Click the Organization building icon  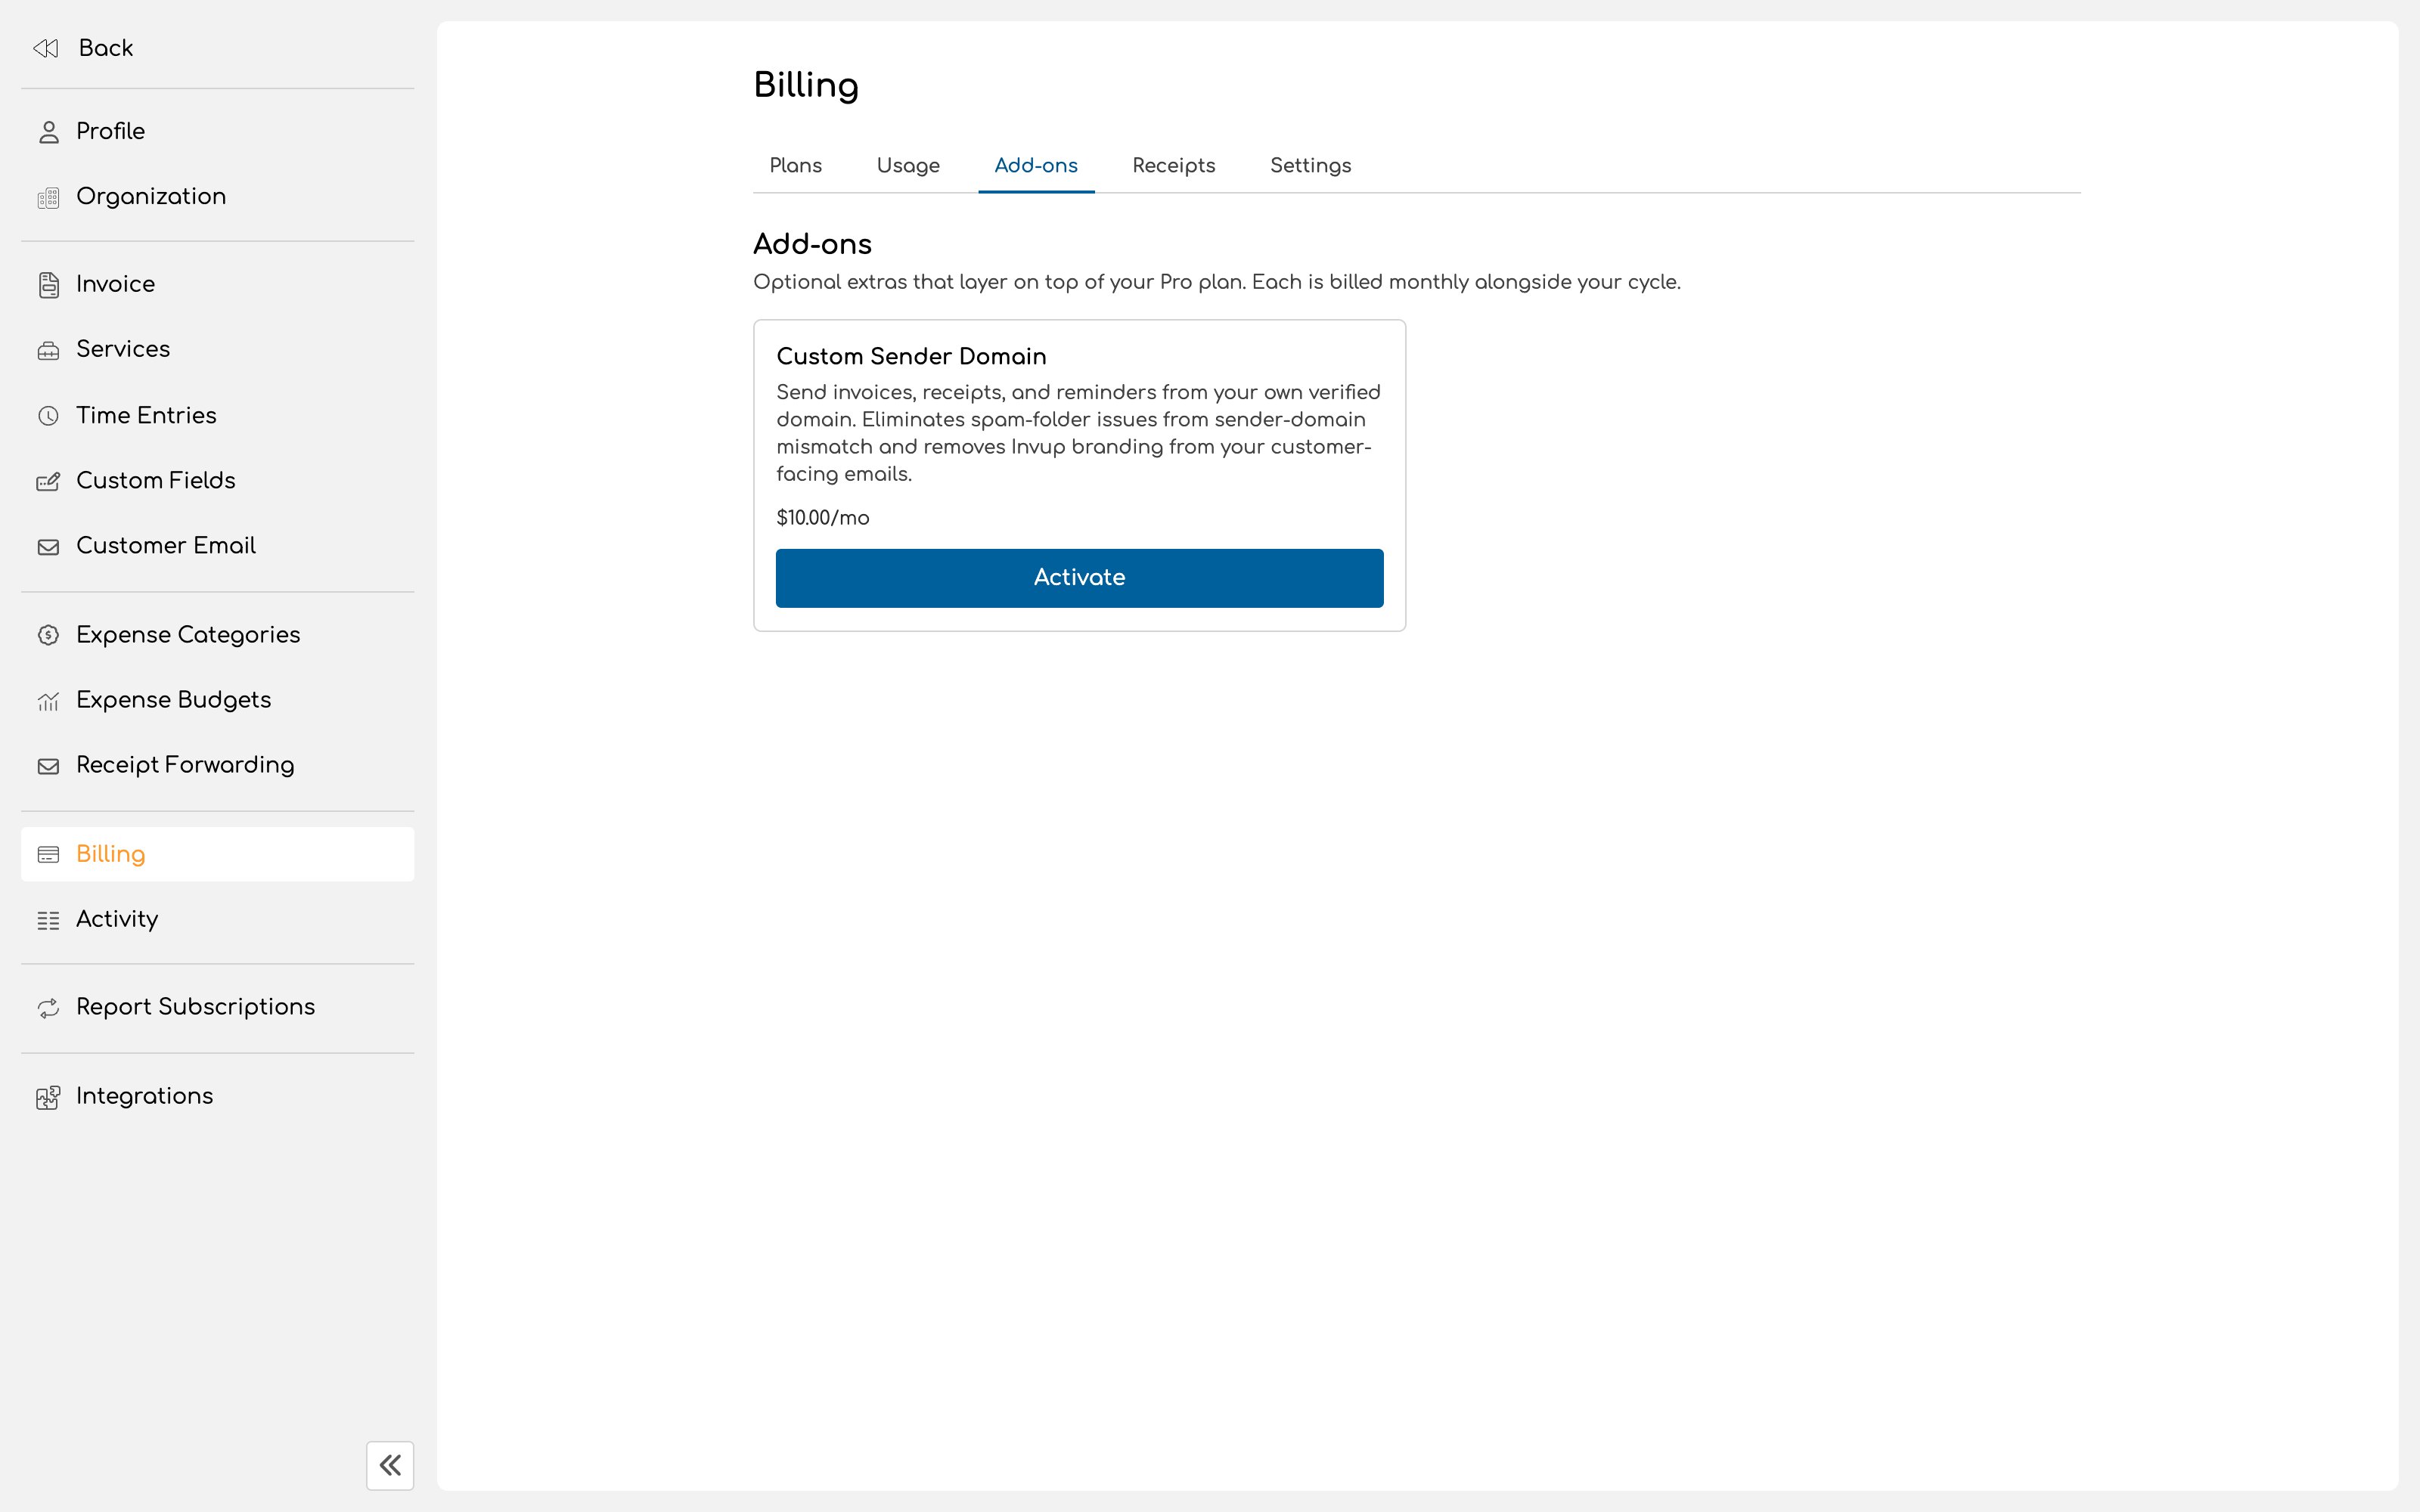pos(48,197)
